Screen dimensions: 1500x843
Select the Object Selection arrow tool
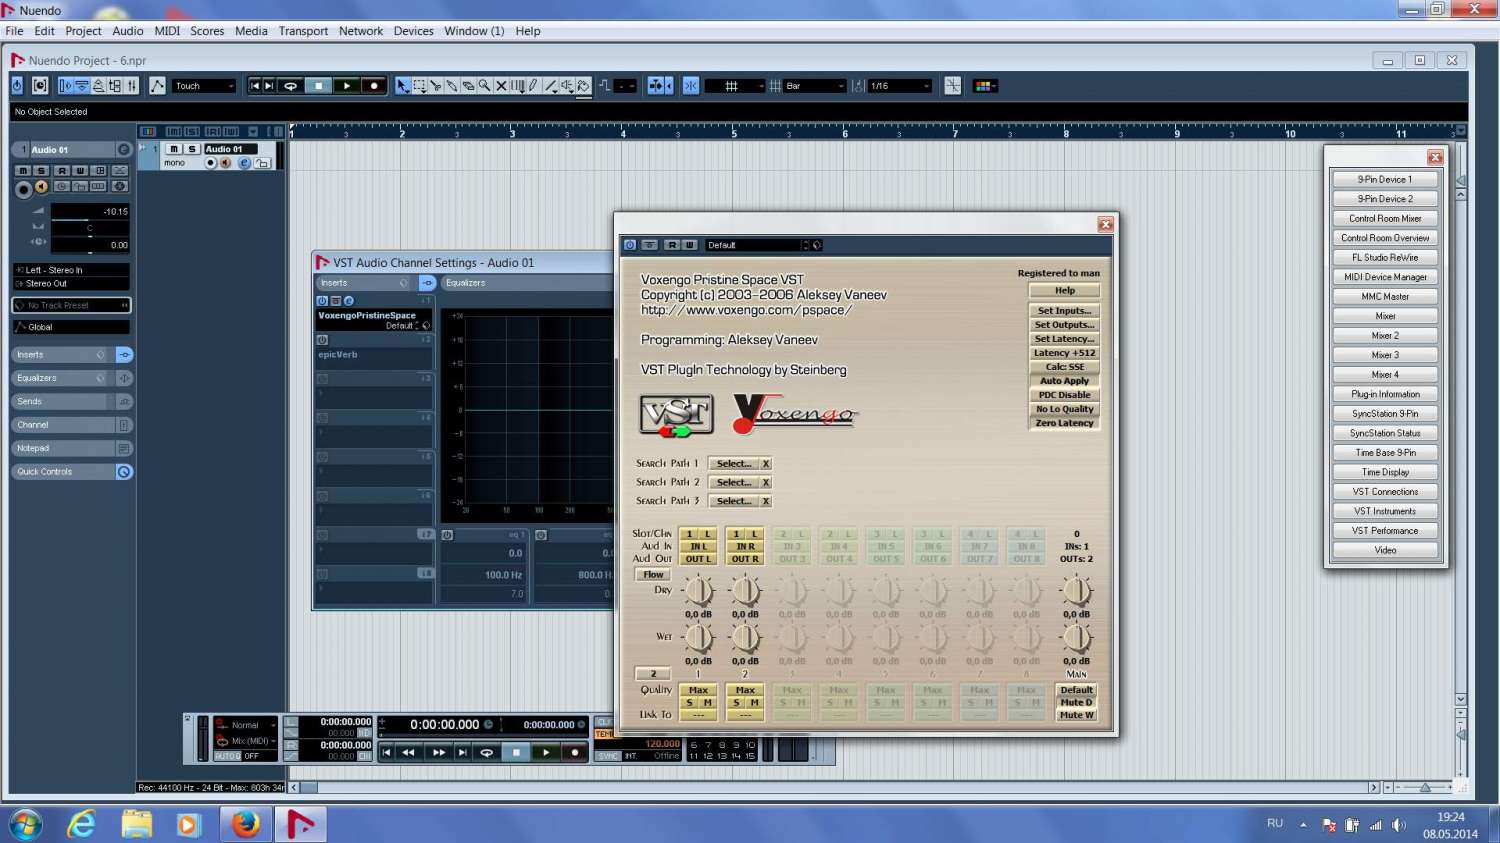[402, 86]
